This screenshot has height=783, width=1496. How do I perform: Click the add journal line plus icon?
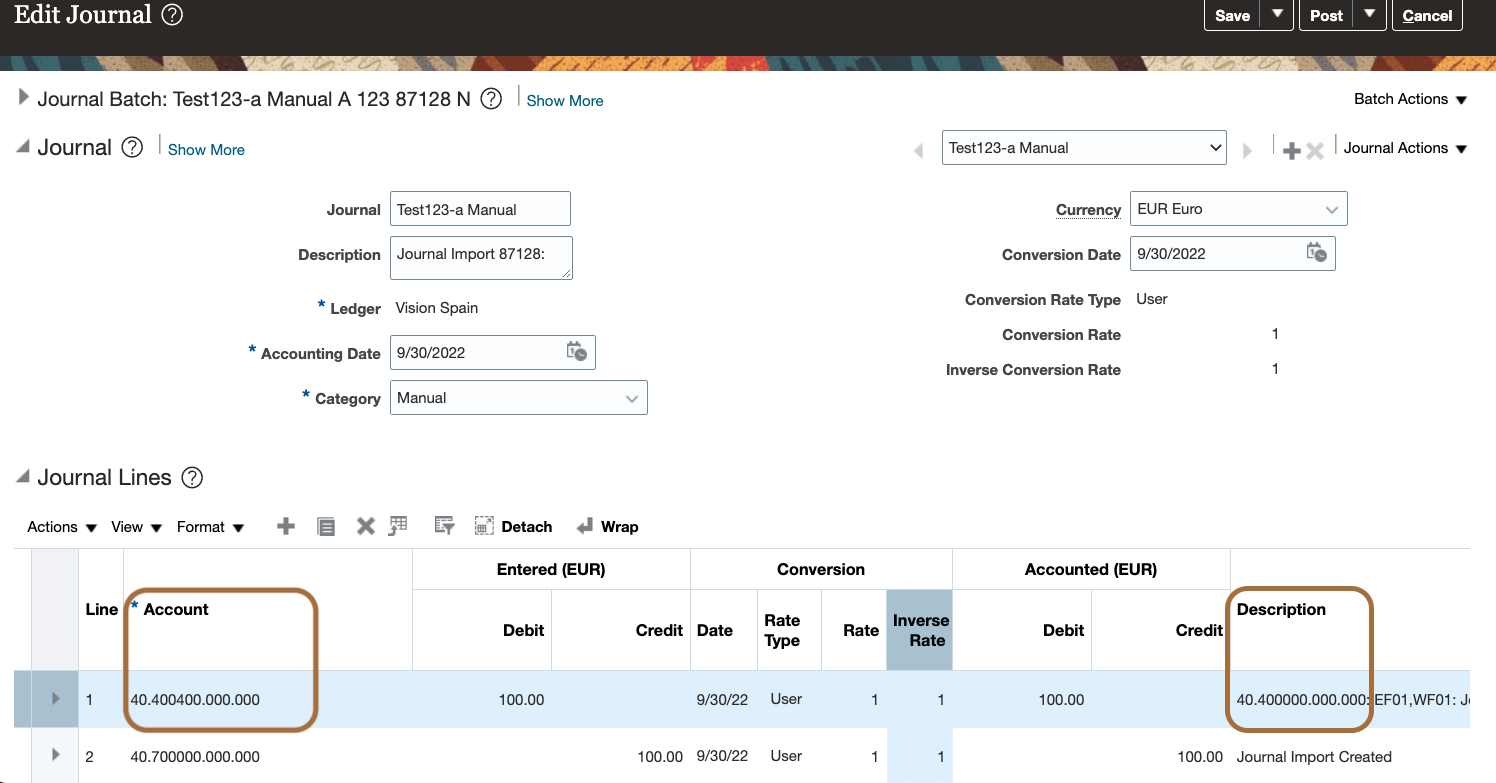tap(286, 527)
